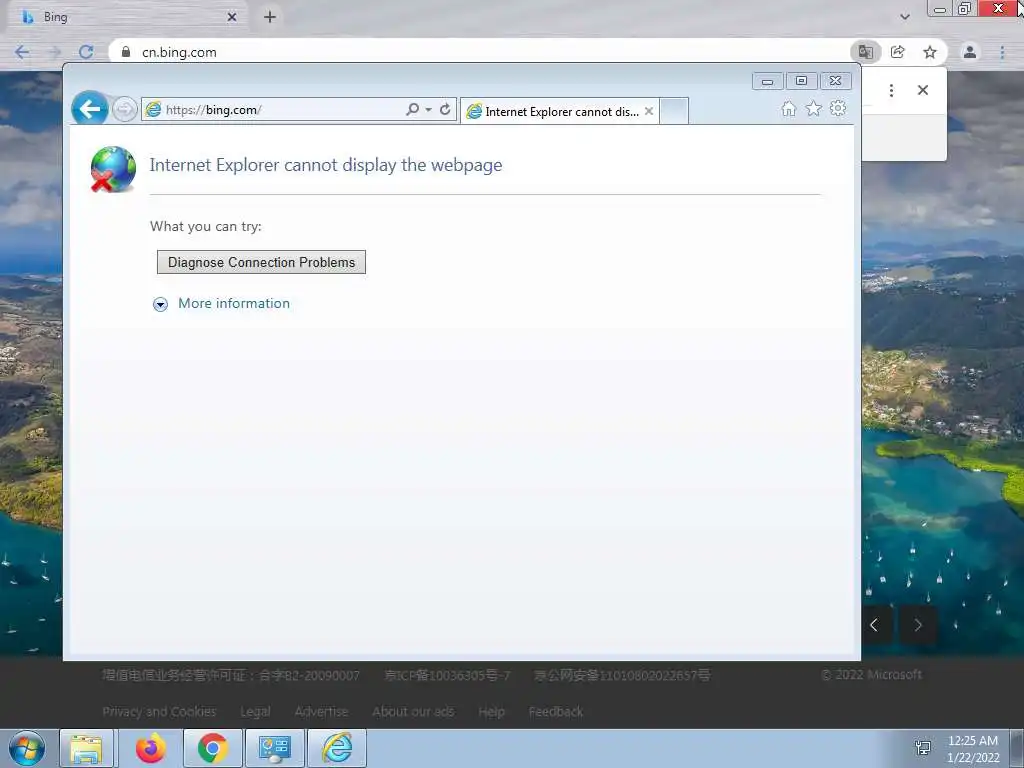The height and width of the screenshot is (768, 1024).
Task: Select the Bing tab in Chrome
Action: coord(127,17)
